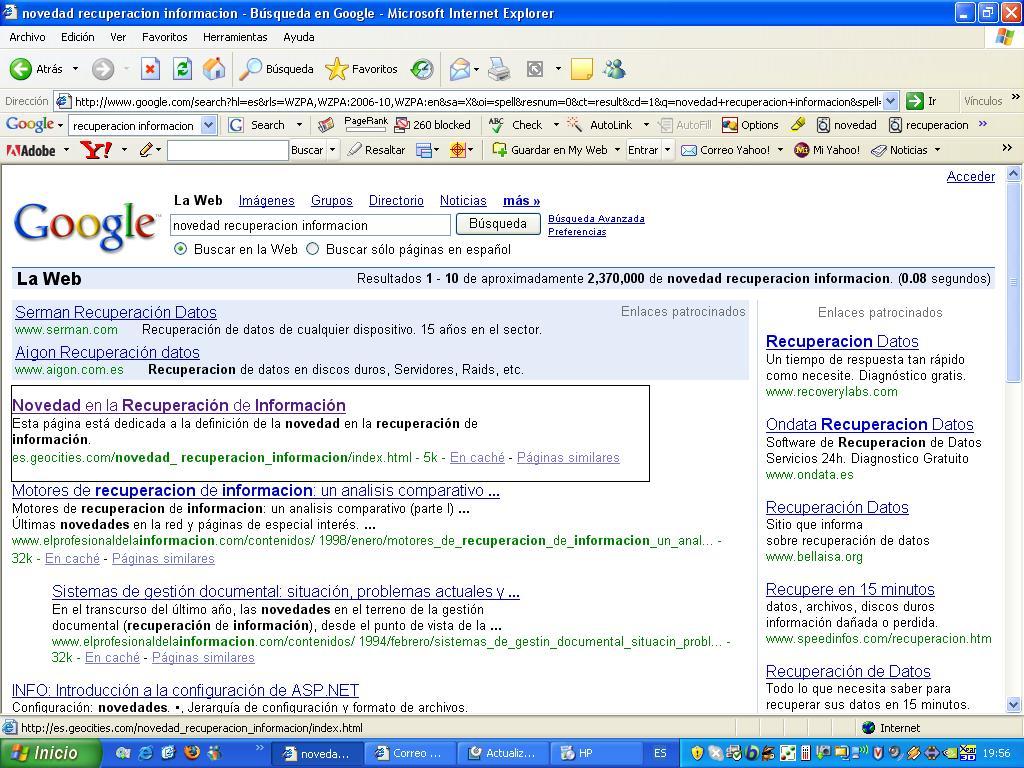The width and height of the screenshot is (1024, 768).
Task: Refresh the page with green arrows icon
Action: (x=182, y=69)
